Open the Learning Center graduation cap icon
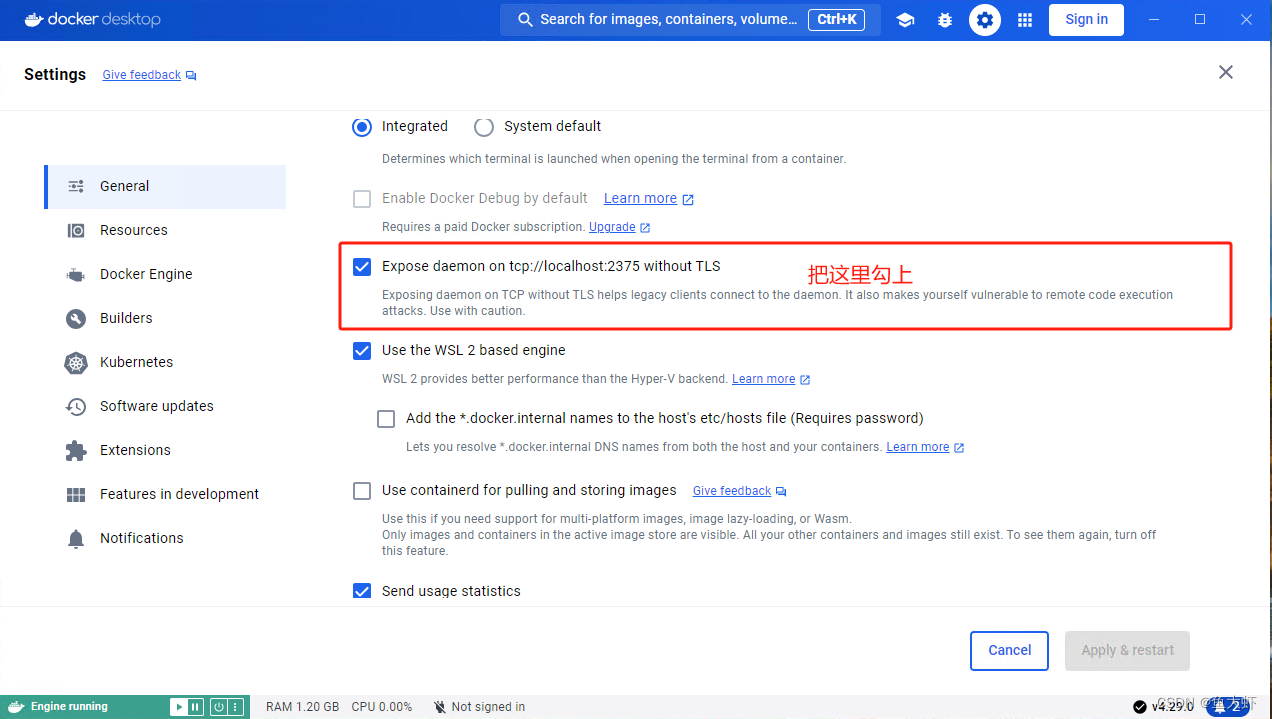1272x719 pixels. point(905,20)
